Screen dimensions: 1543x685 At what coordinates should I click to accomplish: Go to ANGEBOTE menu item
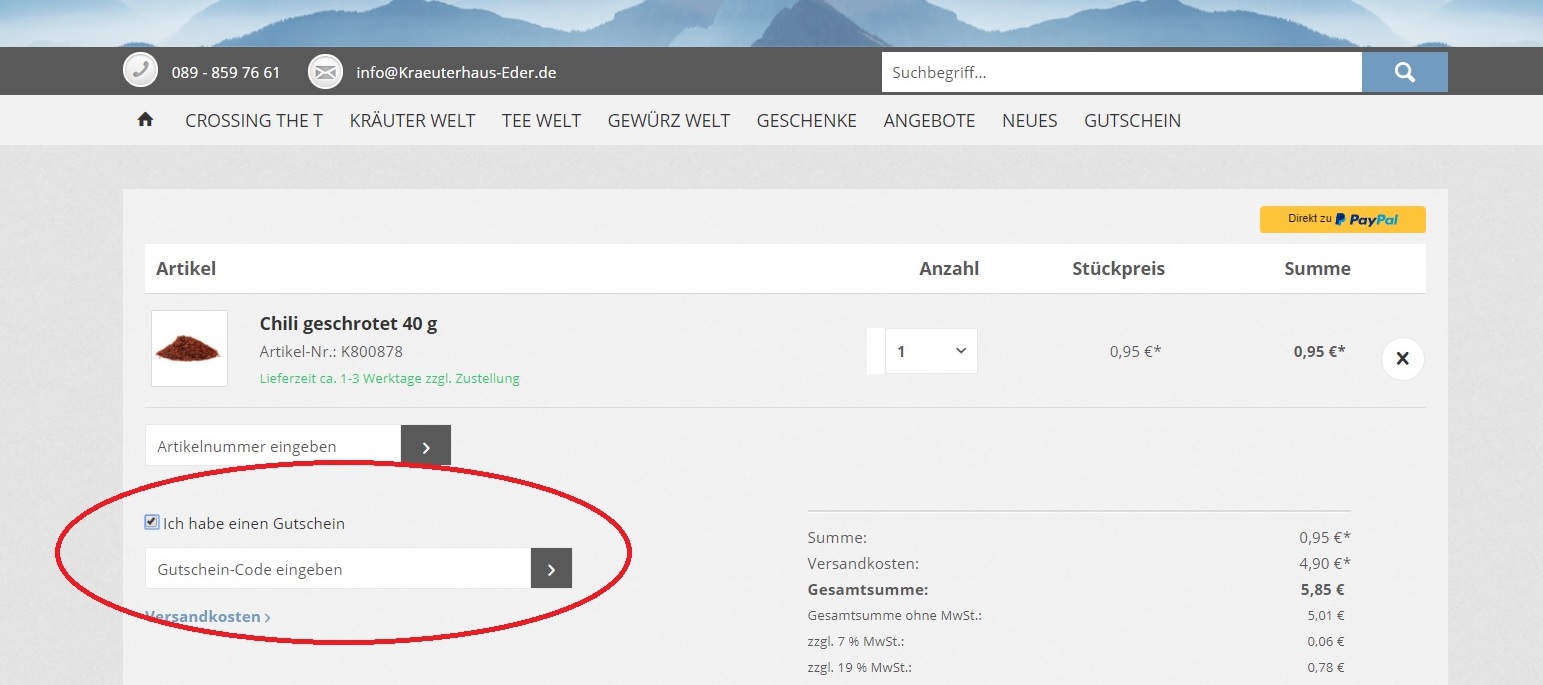pyautogui.click(x=929, y=120)
